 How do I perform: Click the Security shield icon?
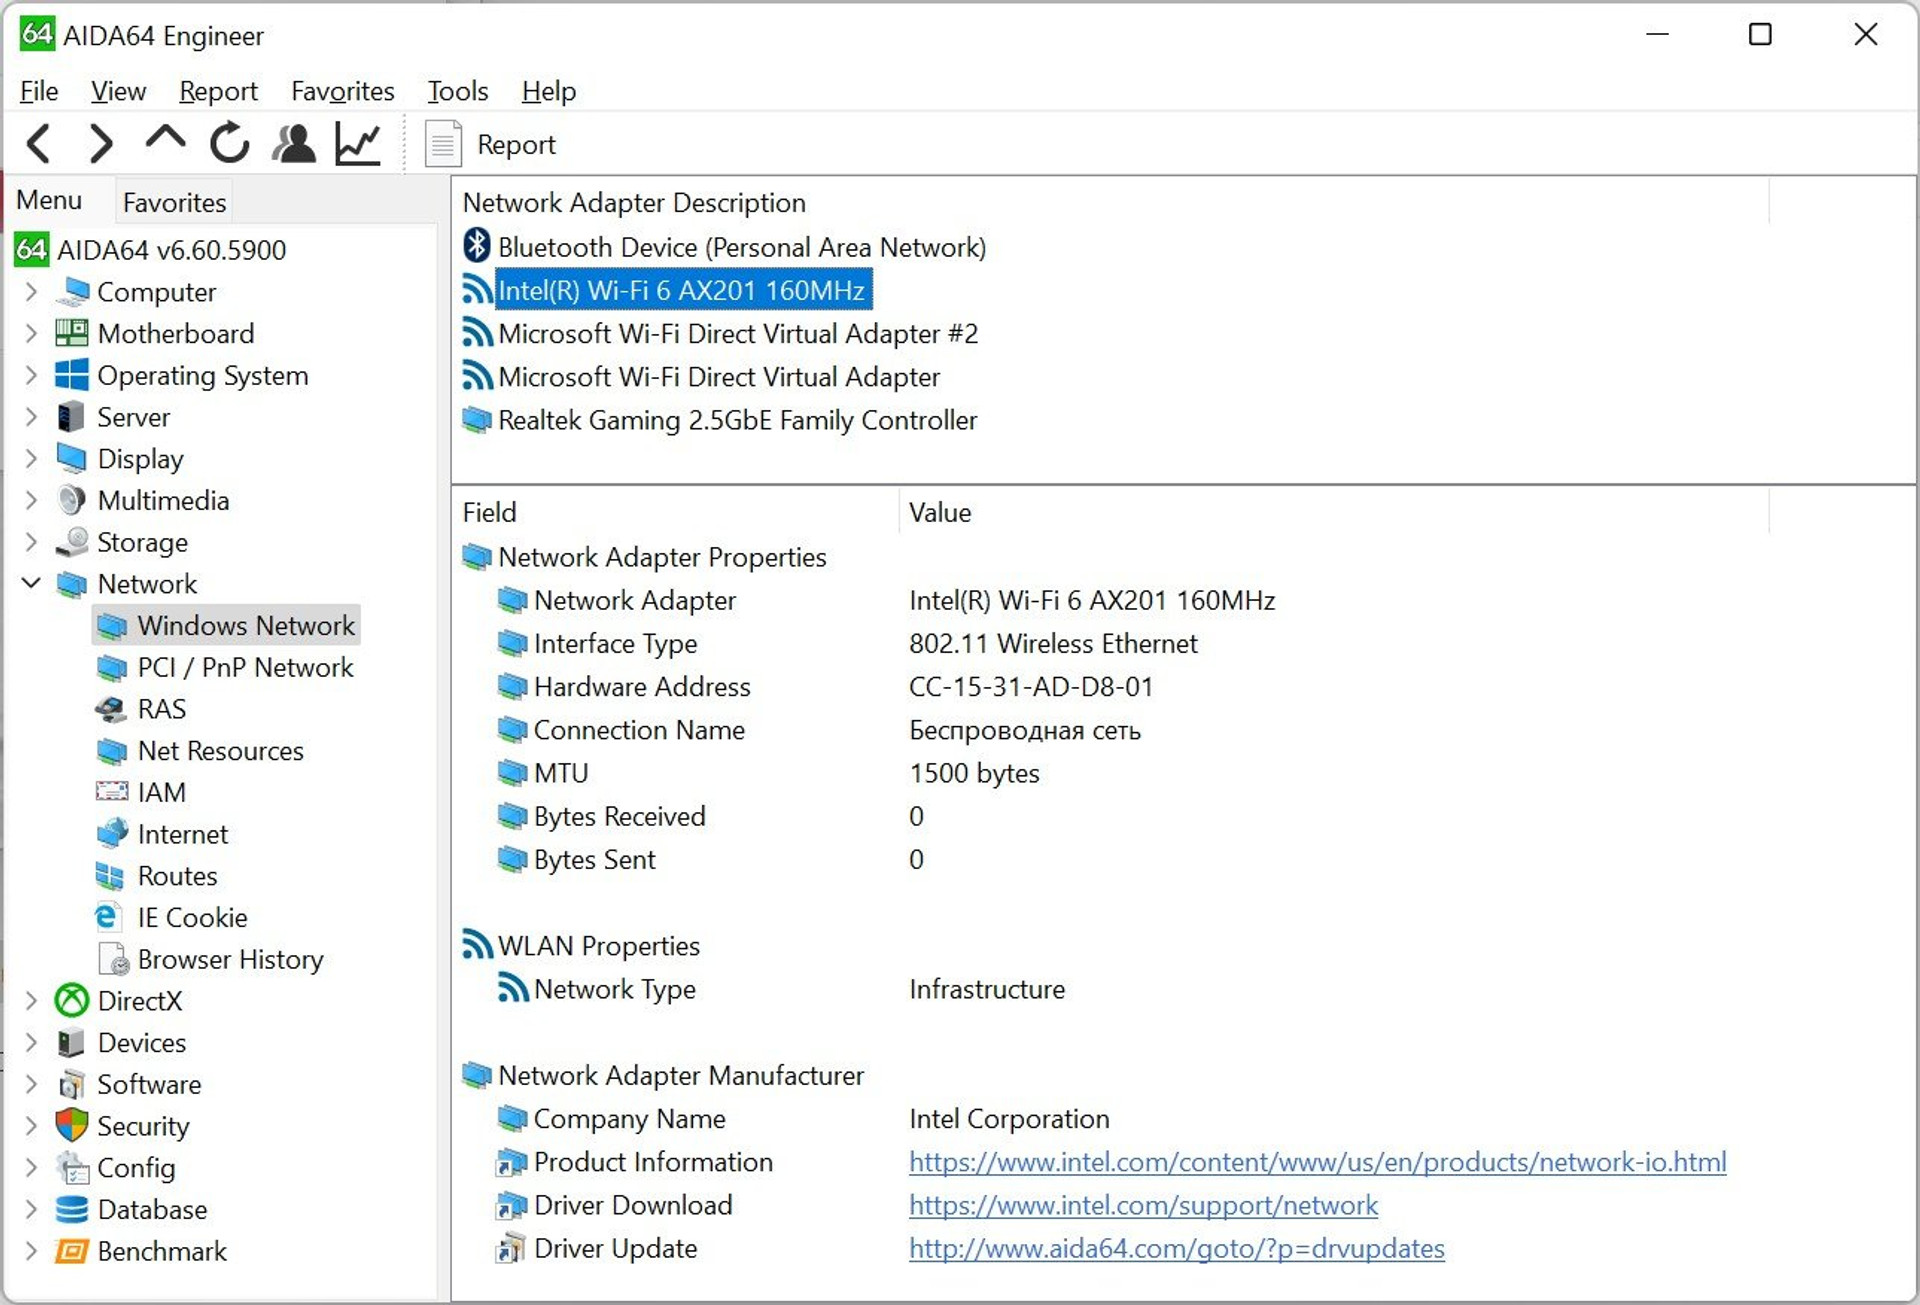click(x=72, y=1126)
